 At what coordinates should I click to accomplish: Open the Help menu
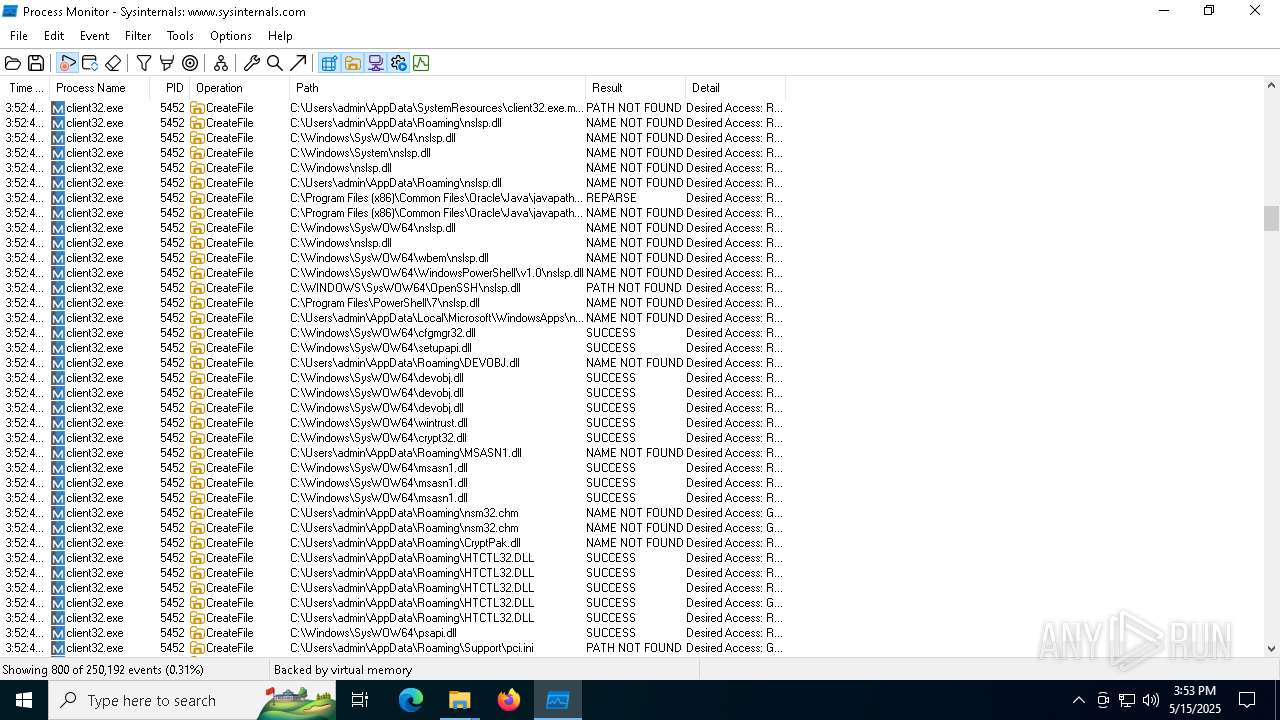coord(280,36)
